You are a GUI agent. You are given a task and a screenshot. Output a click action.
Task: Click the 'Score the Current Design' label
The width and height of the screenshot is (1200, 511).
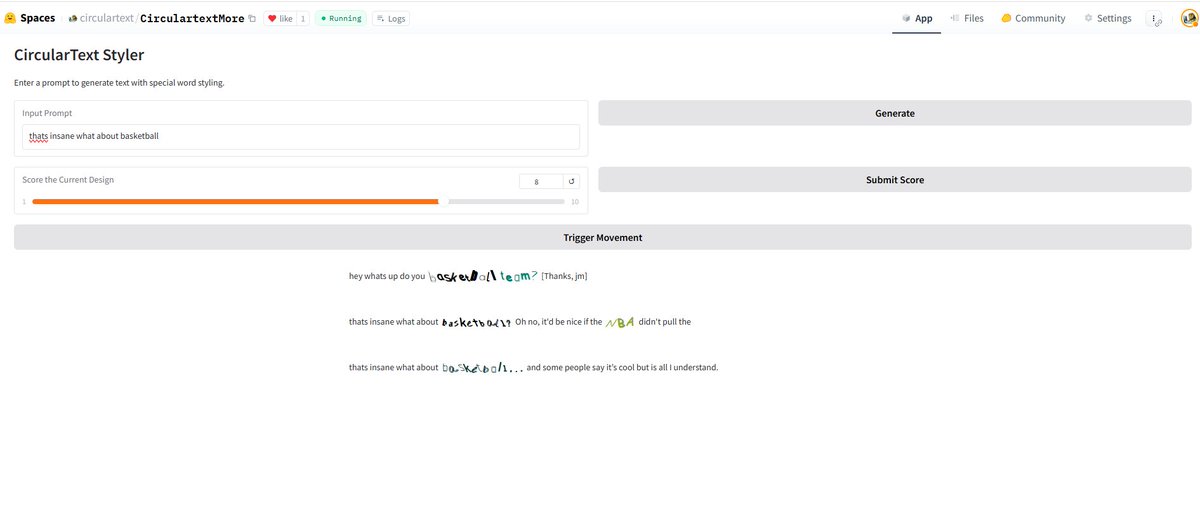68,180
